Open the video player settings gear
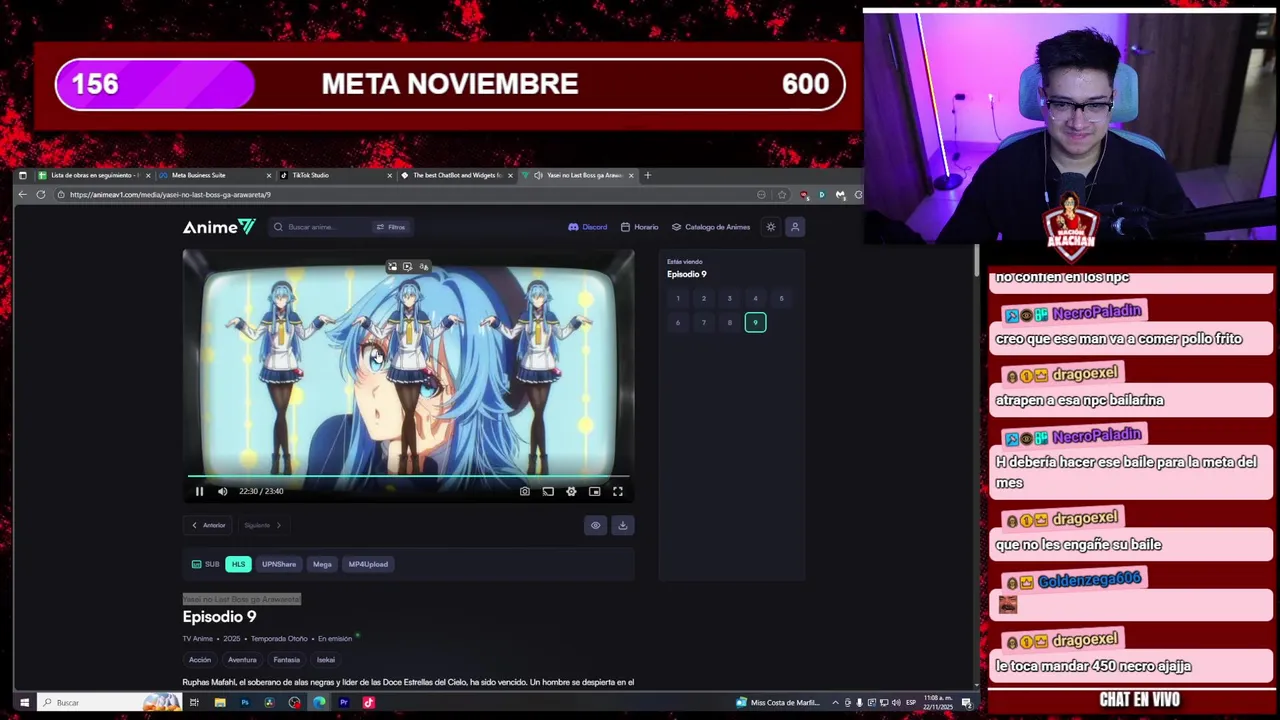Viewport: 1280px width, 720px height. click(x=571, y=491)
